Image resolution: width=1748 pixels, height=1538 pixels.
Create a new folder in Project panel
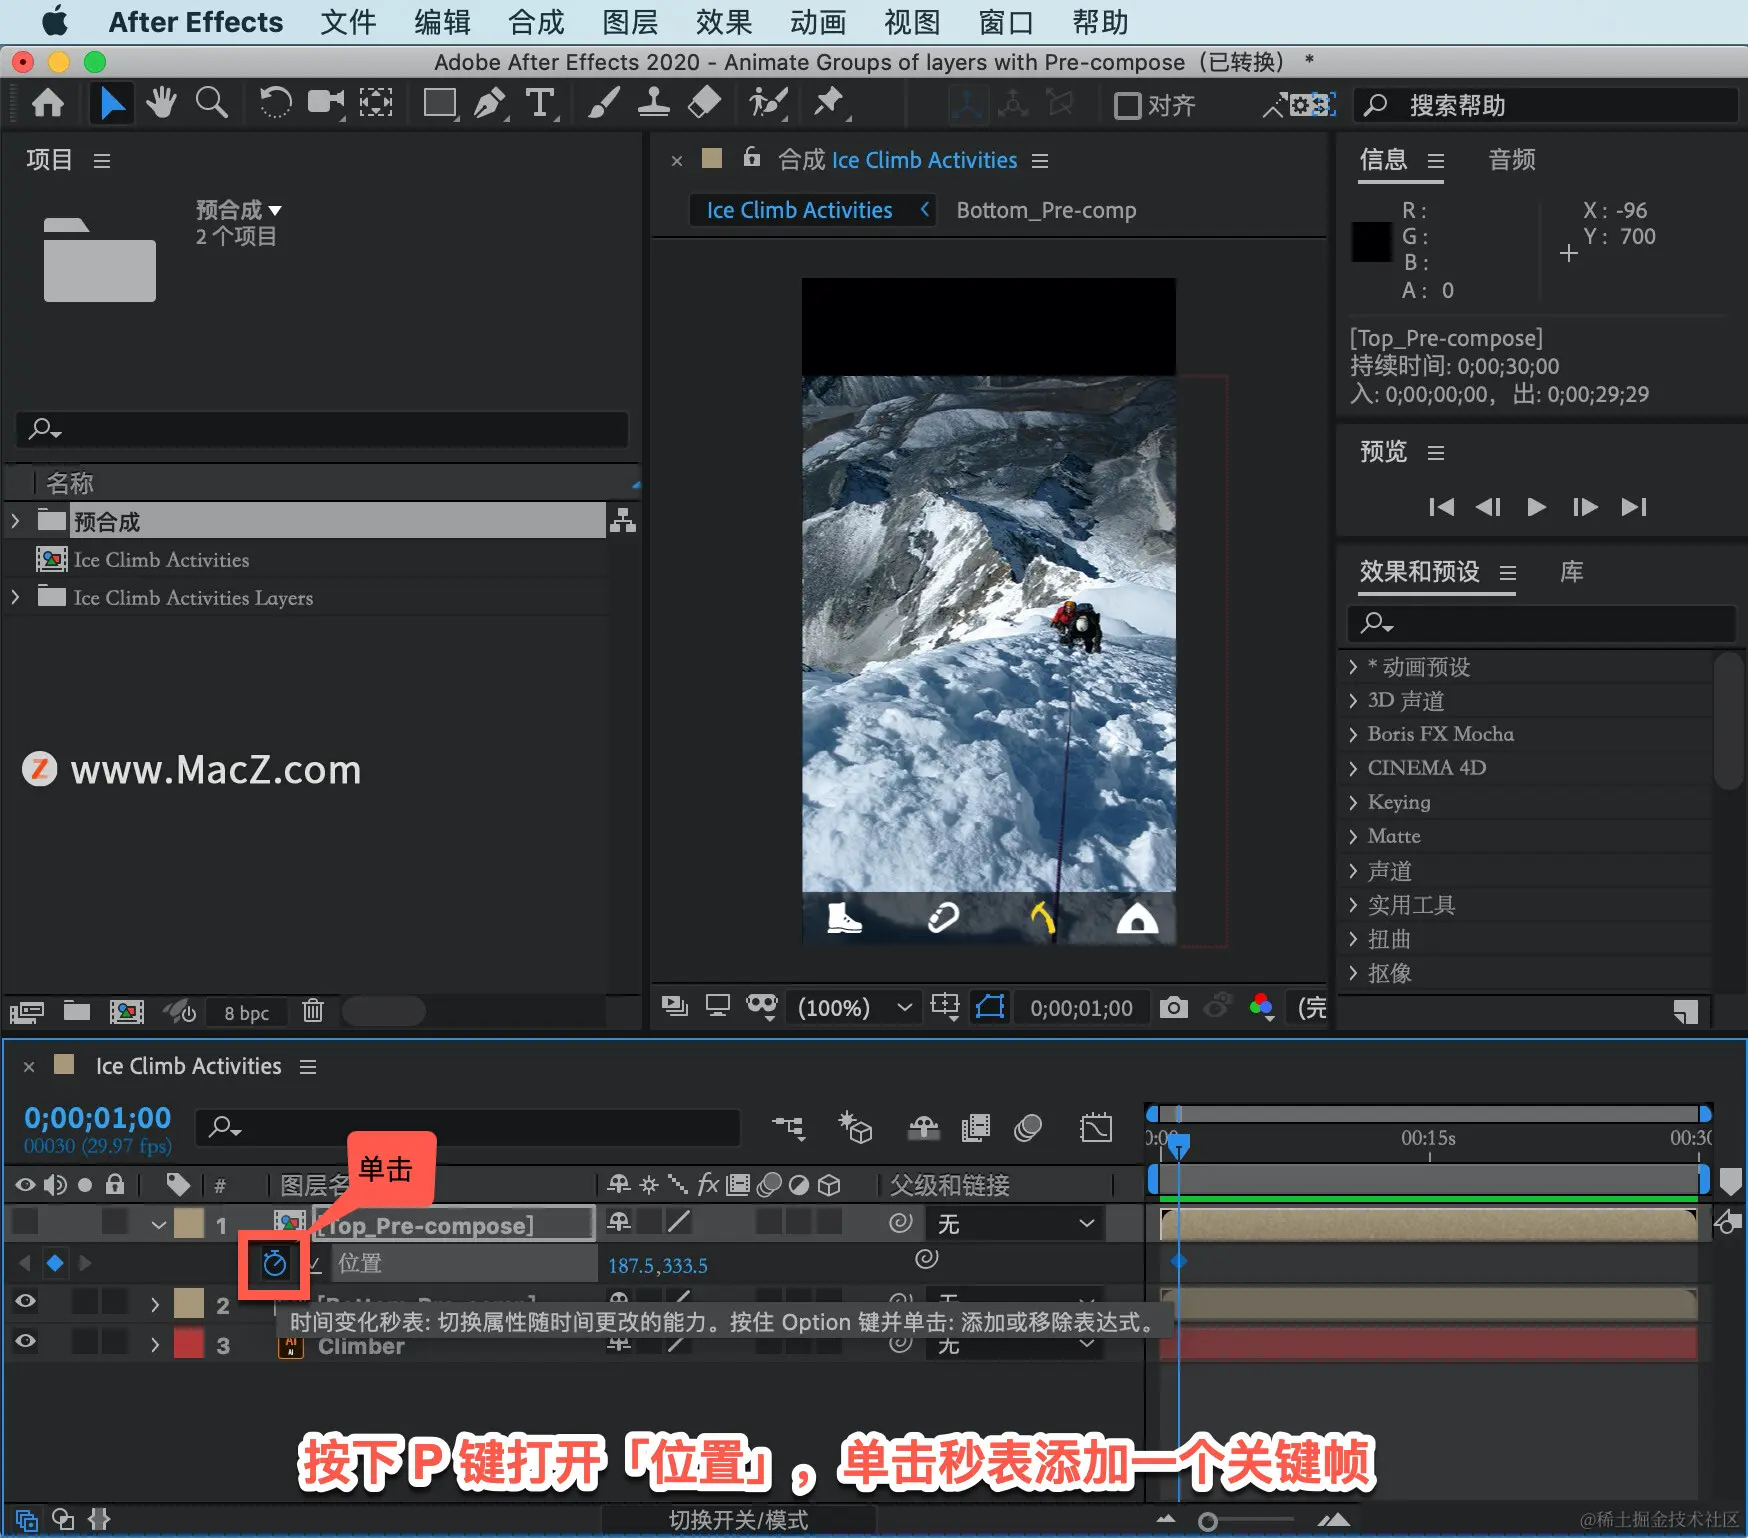pyautogui.click(x=77, y=1011)
